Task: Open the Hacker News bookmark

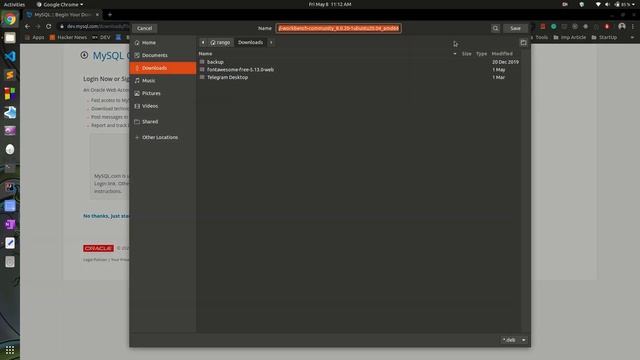Action: coord(69,37)
